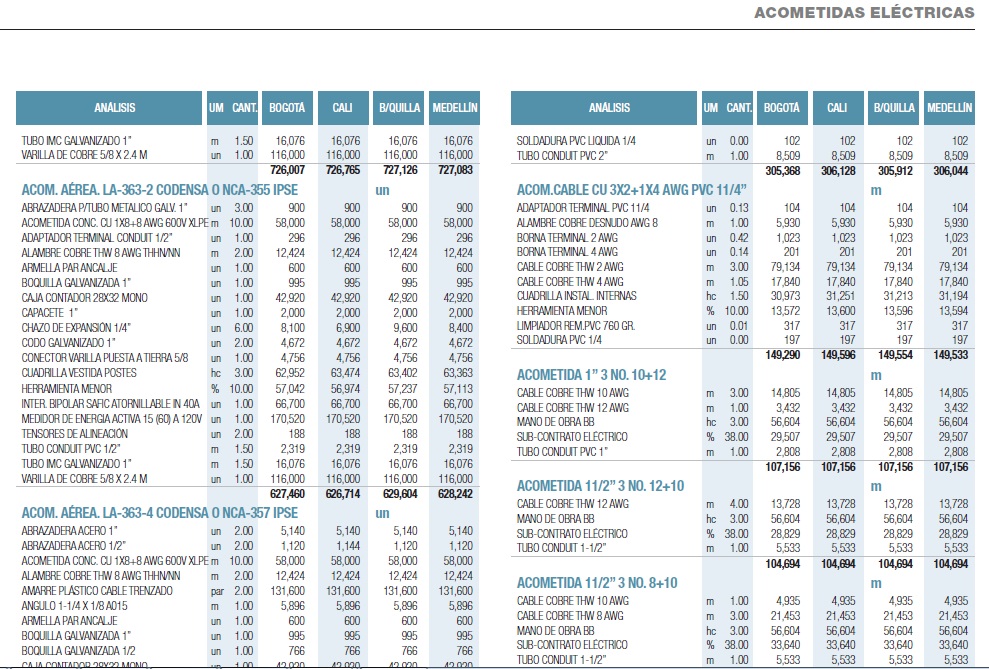
Task: Select row label 'CAPACETE 1"'
Action: click(x=50, y=313)
